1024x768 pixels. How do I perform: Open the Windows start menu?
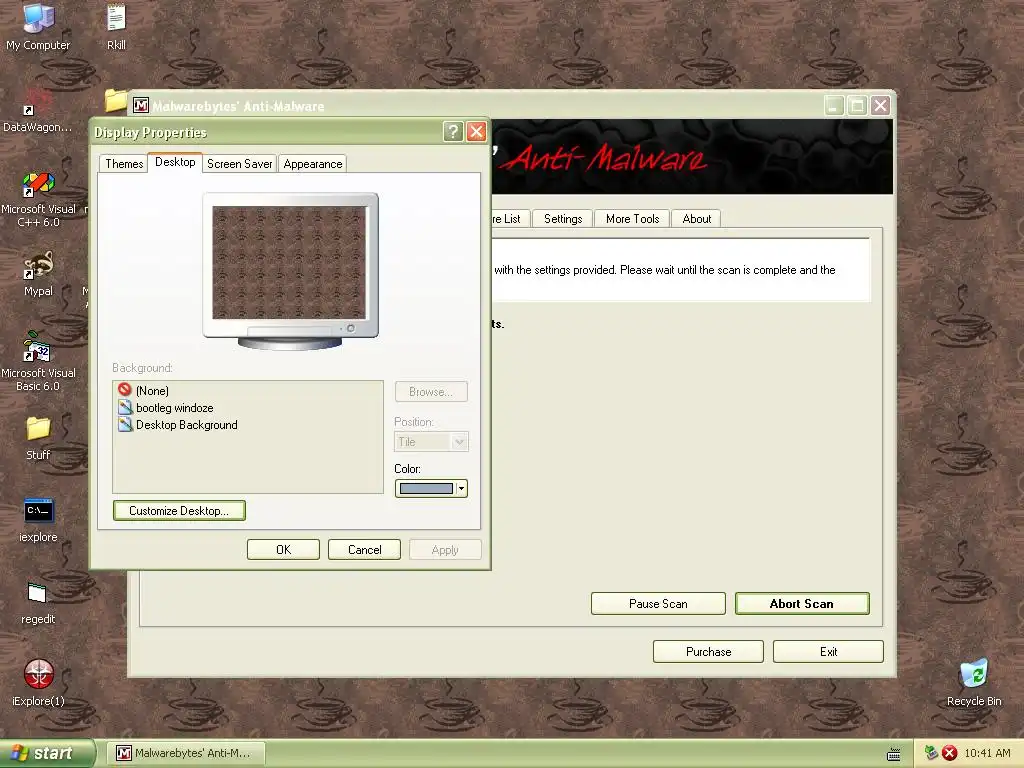tap(47, 753)
